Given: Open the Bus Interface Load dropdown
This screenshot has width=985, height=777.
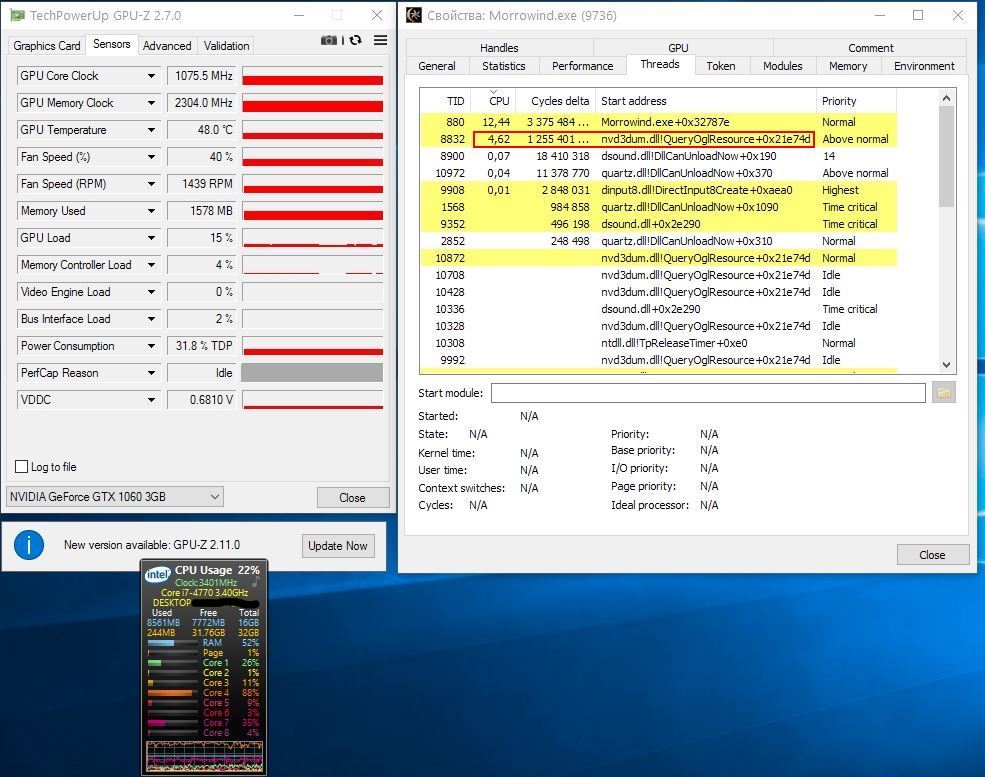Looking at the screenshot, I should 151,319.
